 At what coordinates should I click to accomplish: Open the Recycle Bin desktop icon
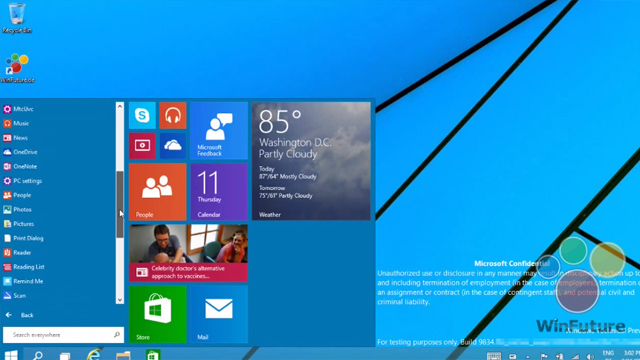17,18
